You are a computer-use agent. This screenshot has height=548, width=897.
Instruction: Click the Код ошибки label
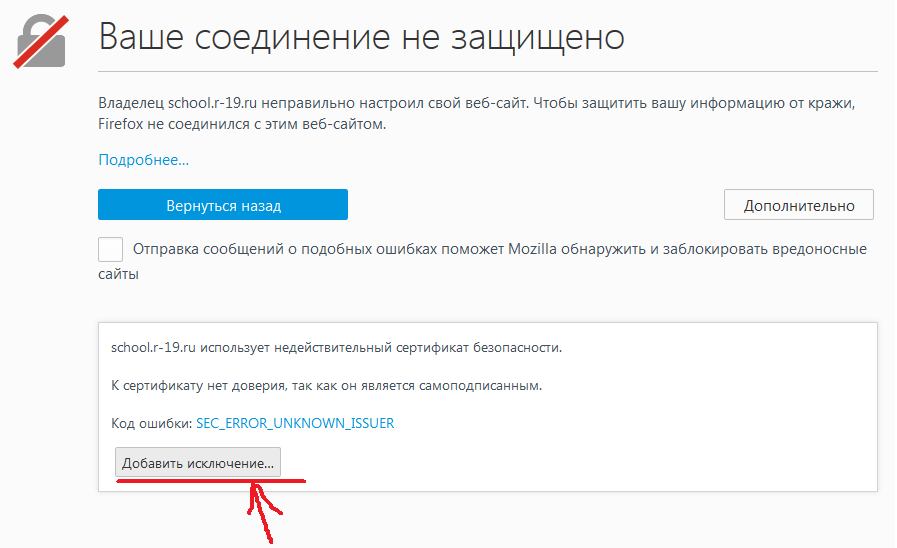tap(152, 424)
